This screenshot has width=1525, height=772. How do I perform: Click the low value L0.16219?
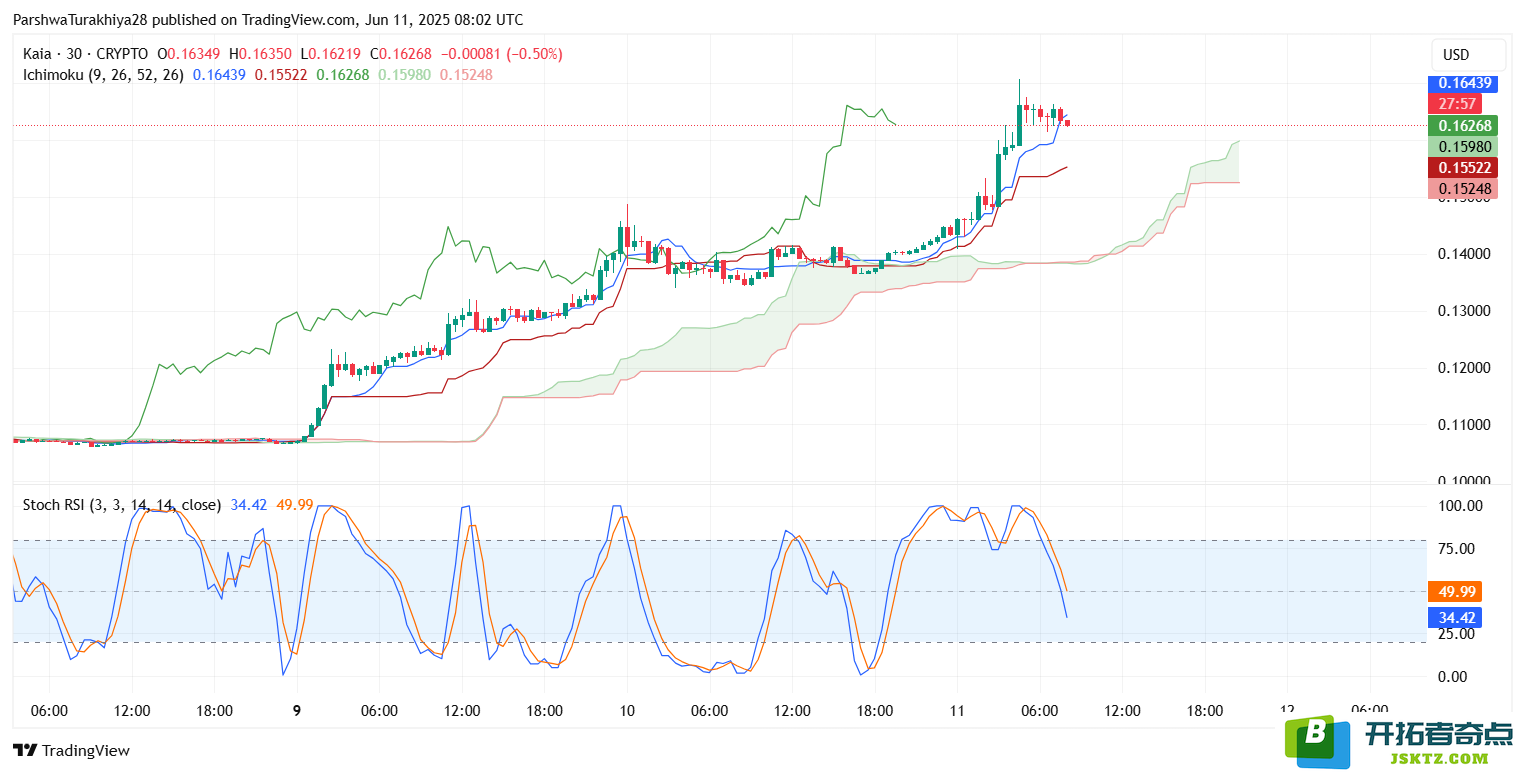(x=330, y=54)
